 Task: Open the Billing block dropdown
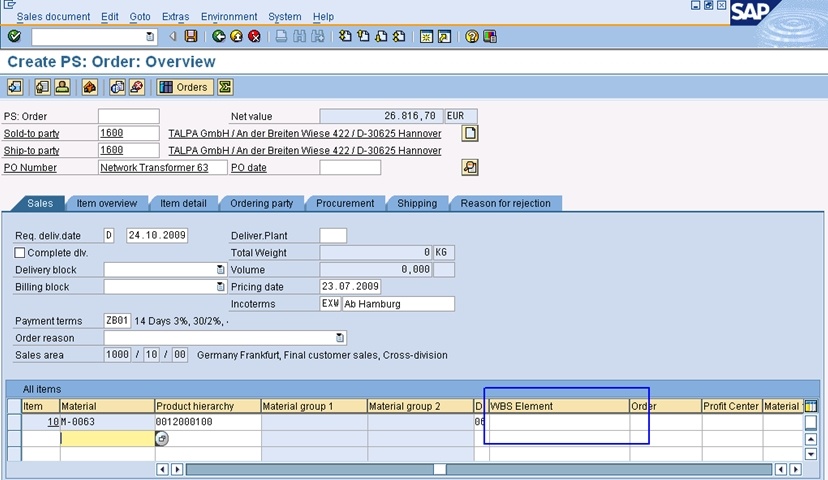(220, 287)
